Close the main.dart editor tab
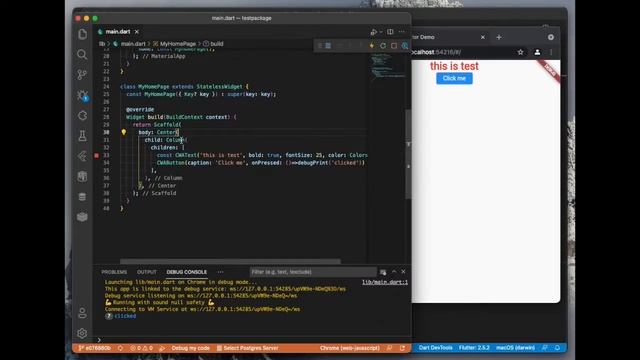 [x=137, y=32]
